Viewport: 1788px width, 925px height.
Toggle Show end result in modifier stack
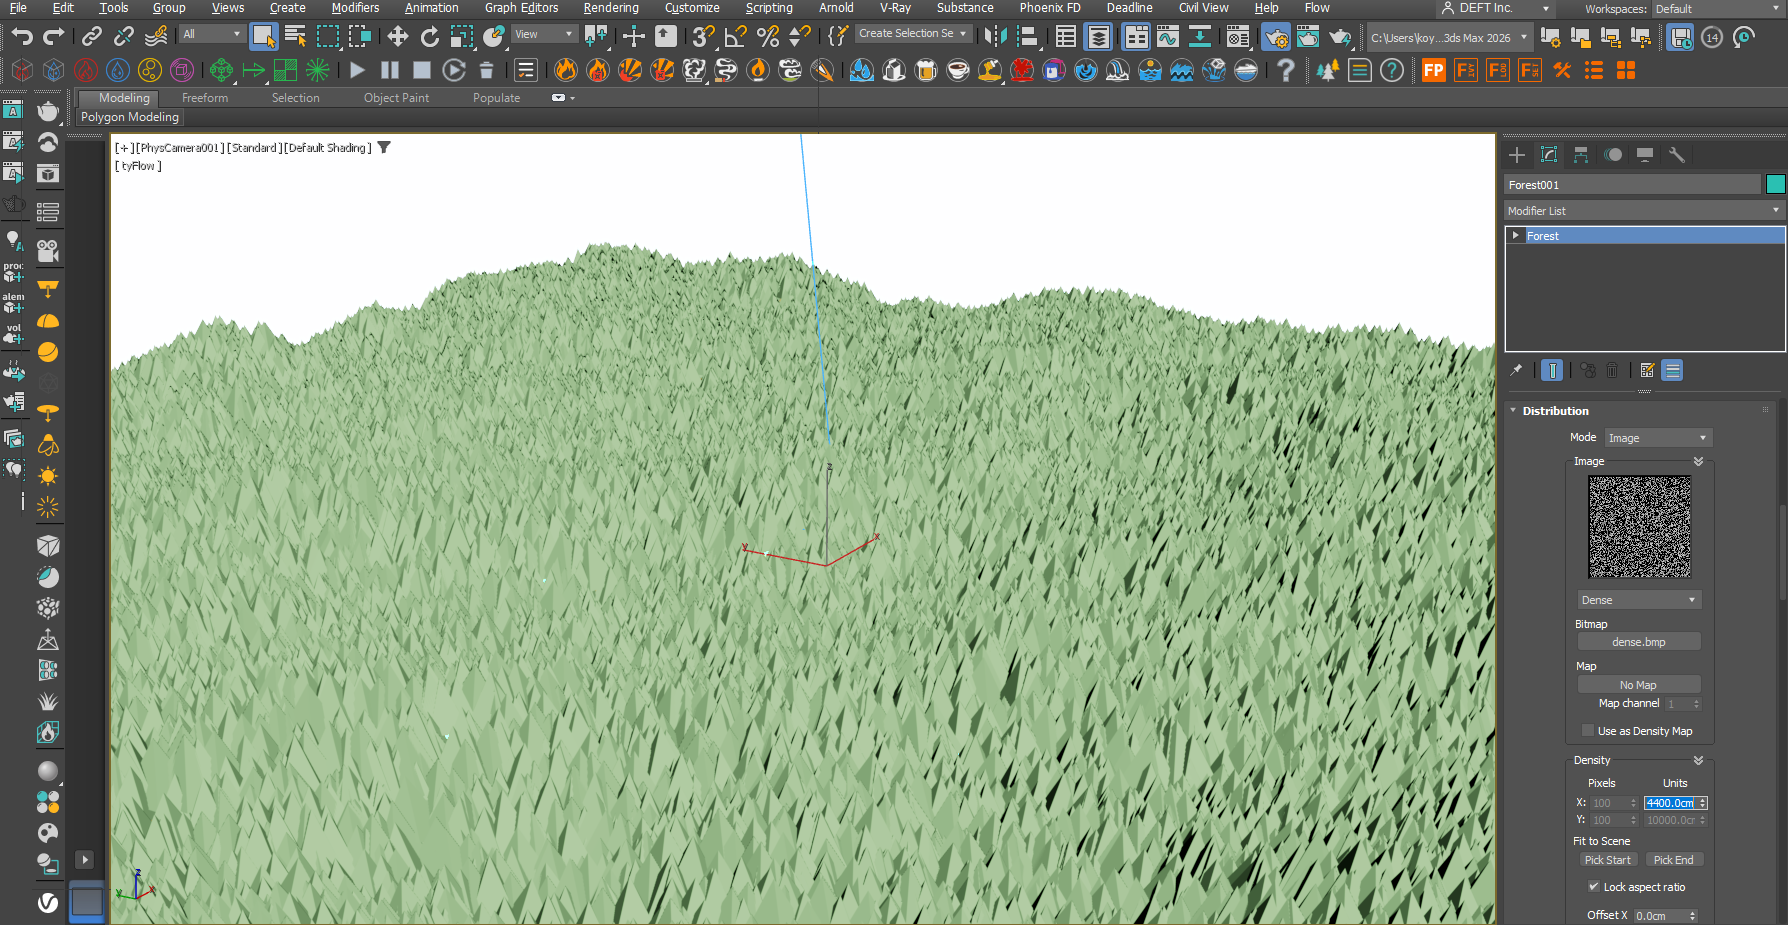click(x=1552, y=370)
